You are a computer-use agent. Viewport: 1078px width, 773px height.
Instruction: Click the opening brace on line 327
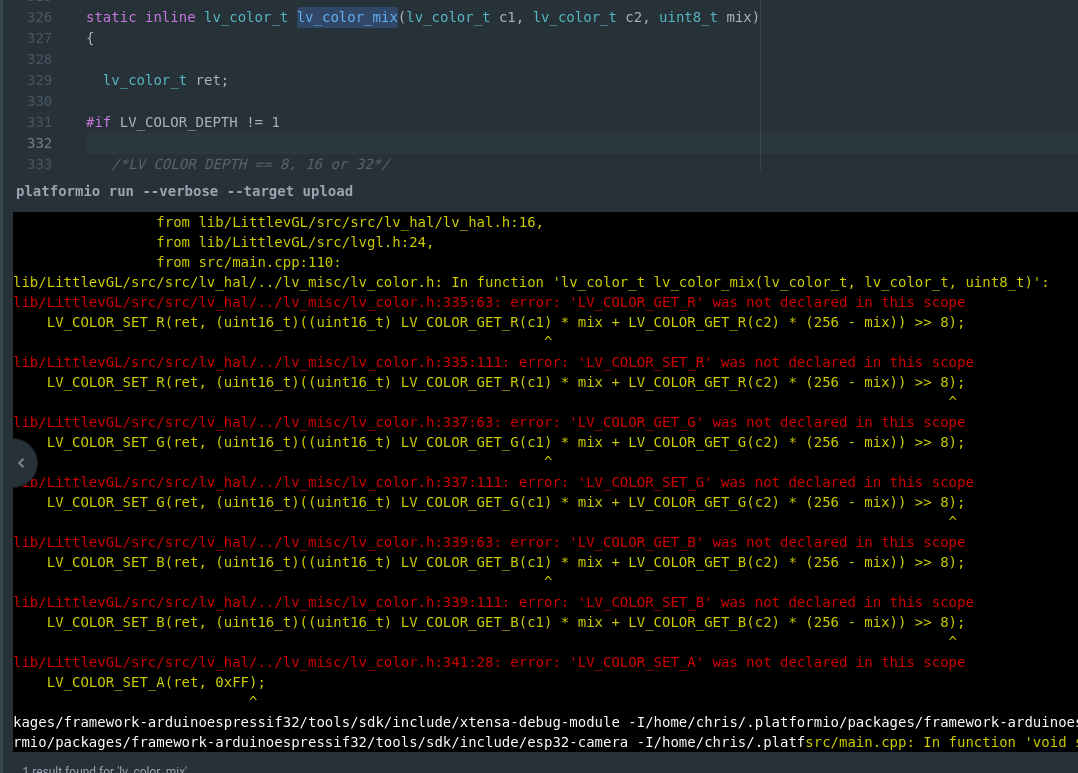[x=90, y=39]
